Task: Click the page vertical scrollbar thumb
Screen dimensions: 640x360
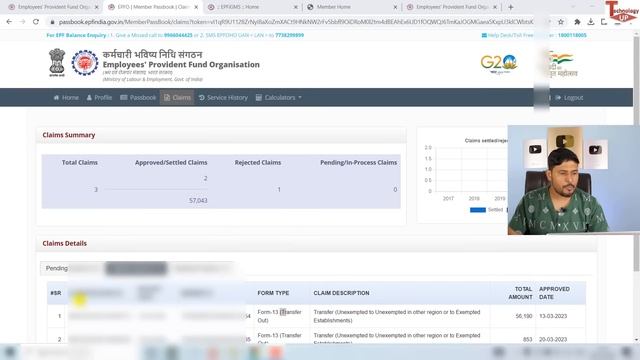Action: (x=636, y=153)
